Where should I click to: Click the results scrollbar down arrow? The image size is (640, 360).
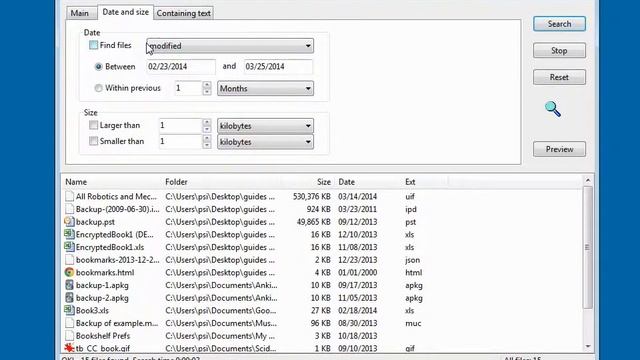pos(588,347)
